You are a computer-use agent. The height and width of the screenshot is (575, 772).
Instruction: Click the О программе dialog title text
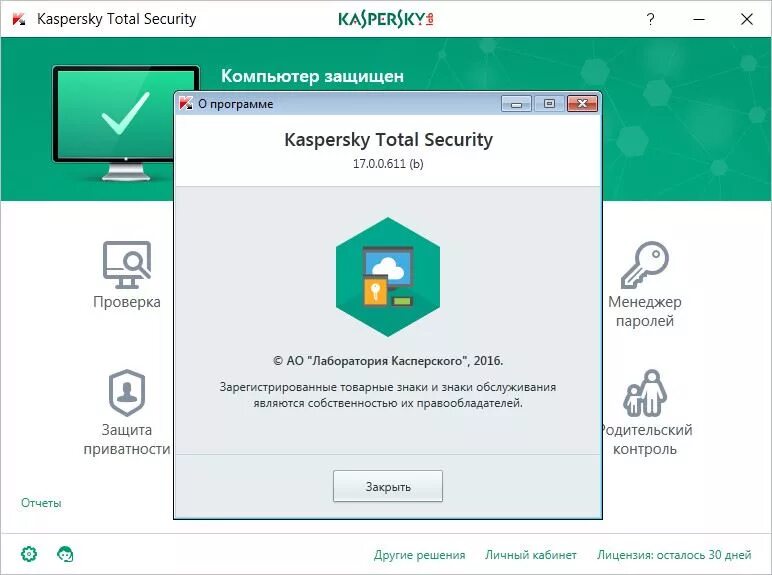click(x=235, y=104)
